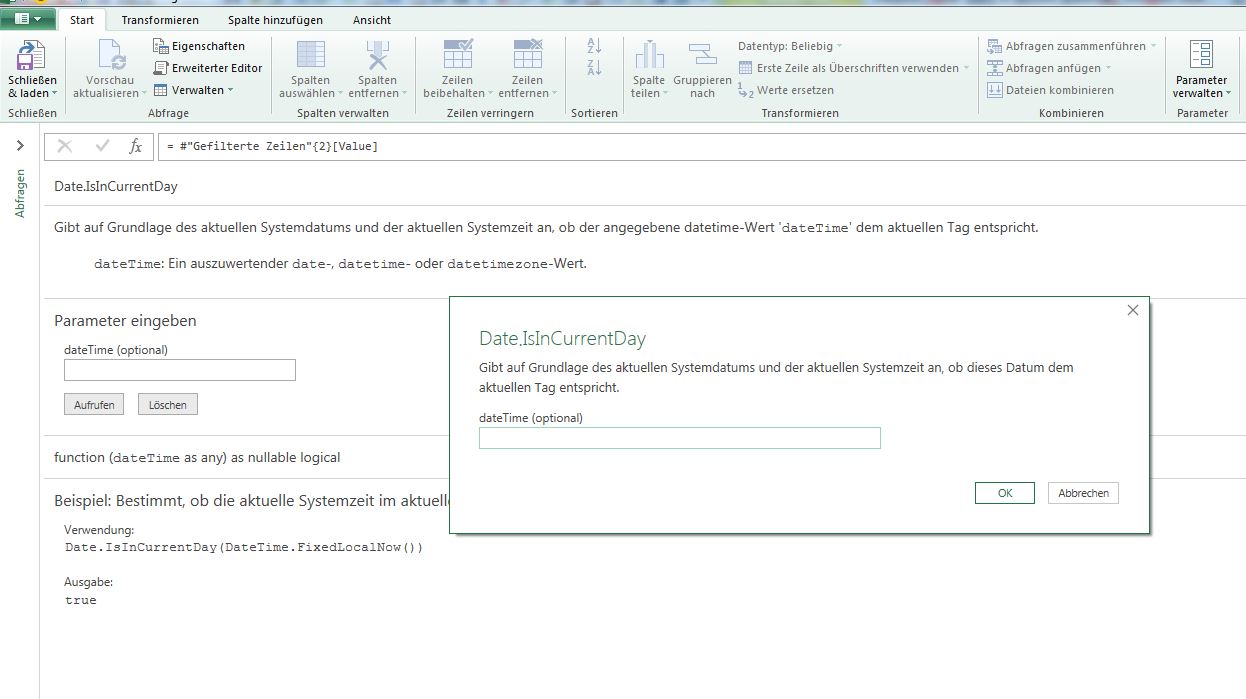Click the Löschen button
The image size is (1246, 699).
coord(168,405)
